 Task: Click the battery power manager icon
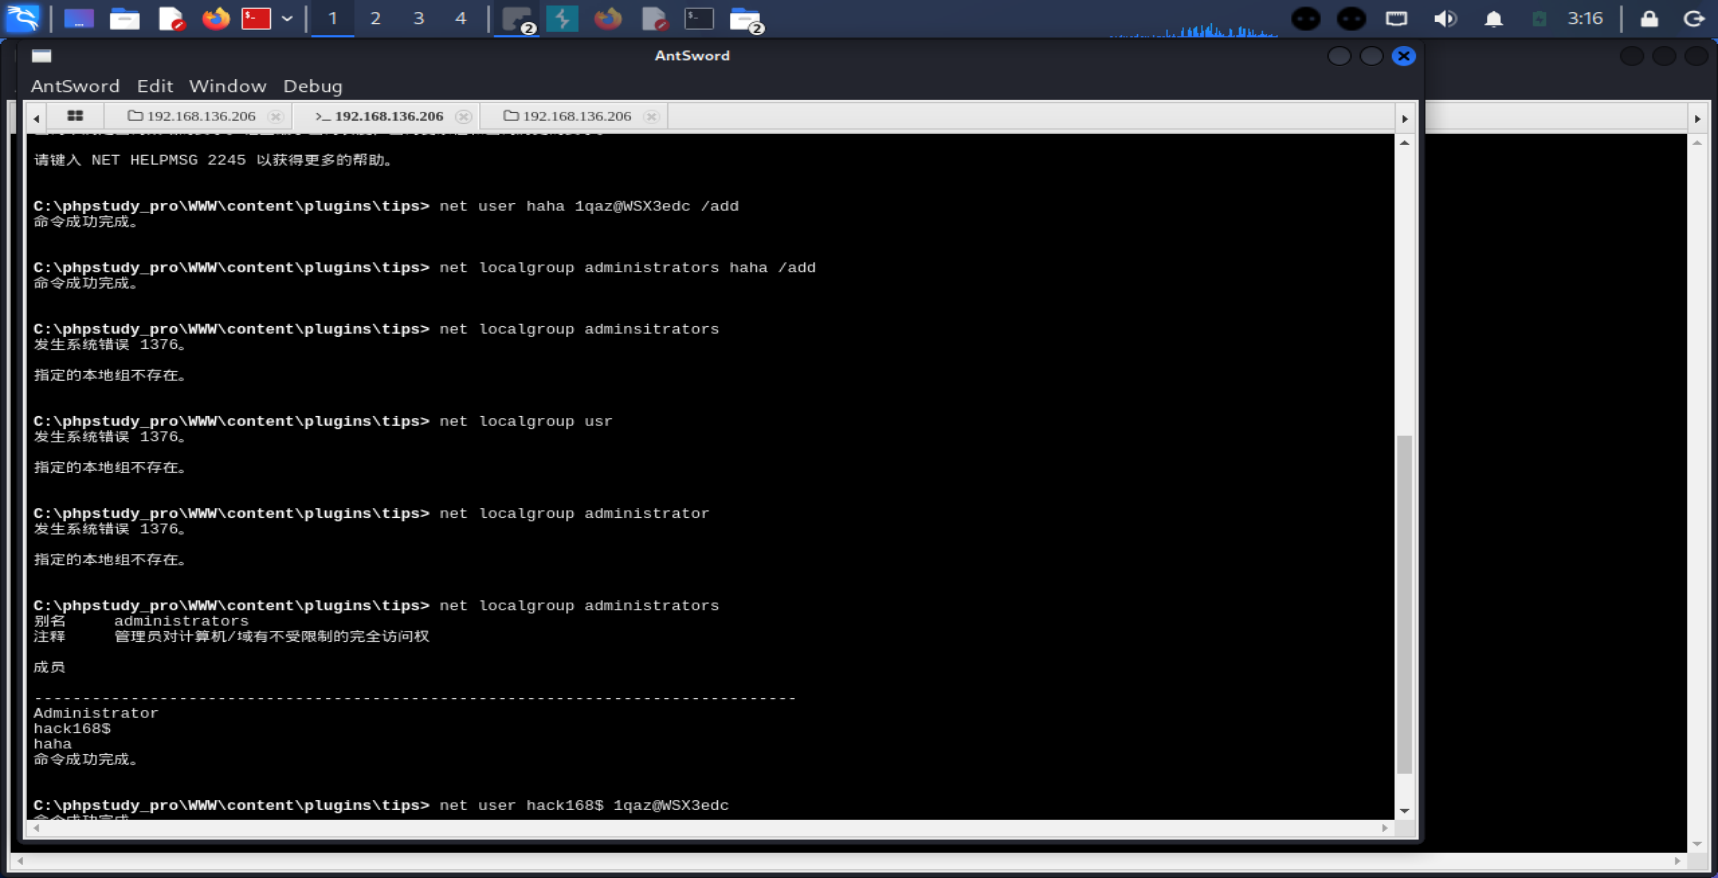[1539, 18]
